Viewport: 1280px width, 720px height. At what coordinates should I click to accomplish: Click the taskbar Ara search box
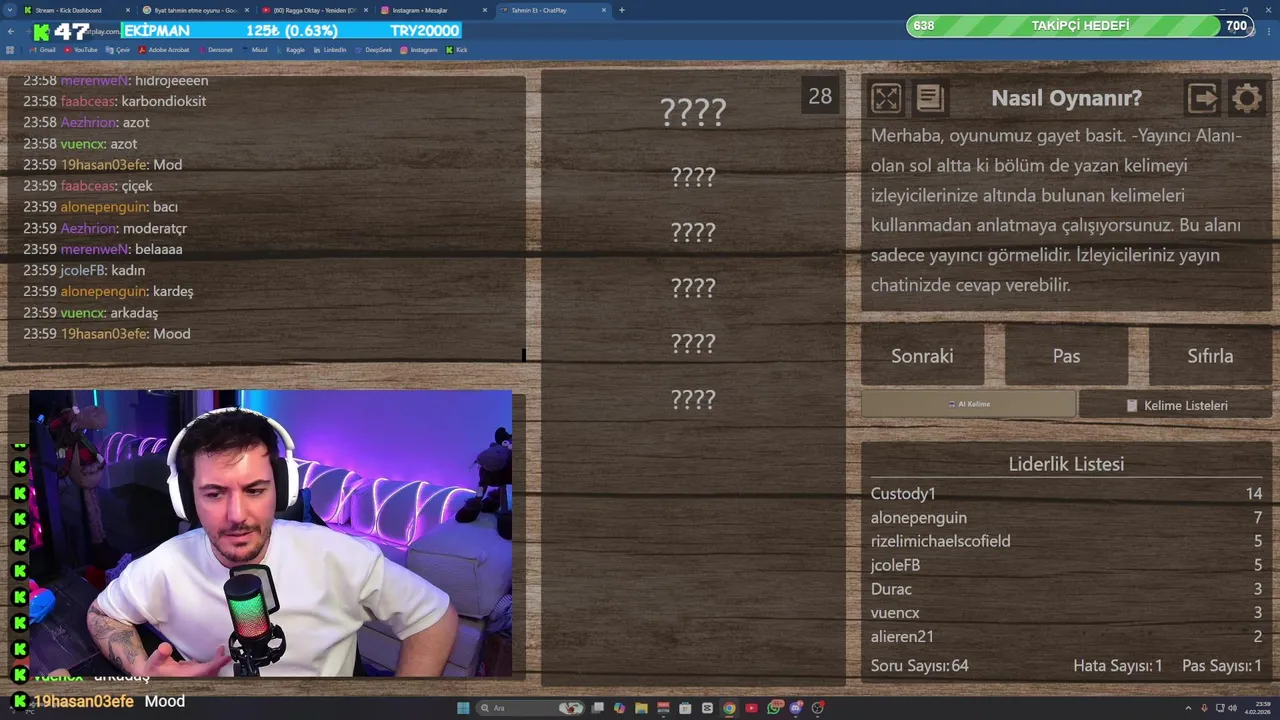coord(530,708)
